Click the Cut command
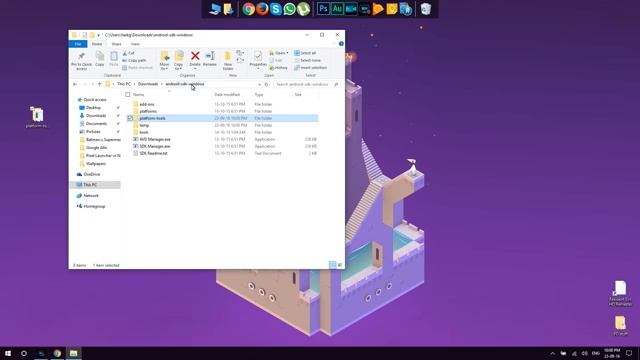The height and width of the screenshot is (360, 640). pyautogui.click(x=128, y=53)
